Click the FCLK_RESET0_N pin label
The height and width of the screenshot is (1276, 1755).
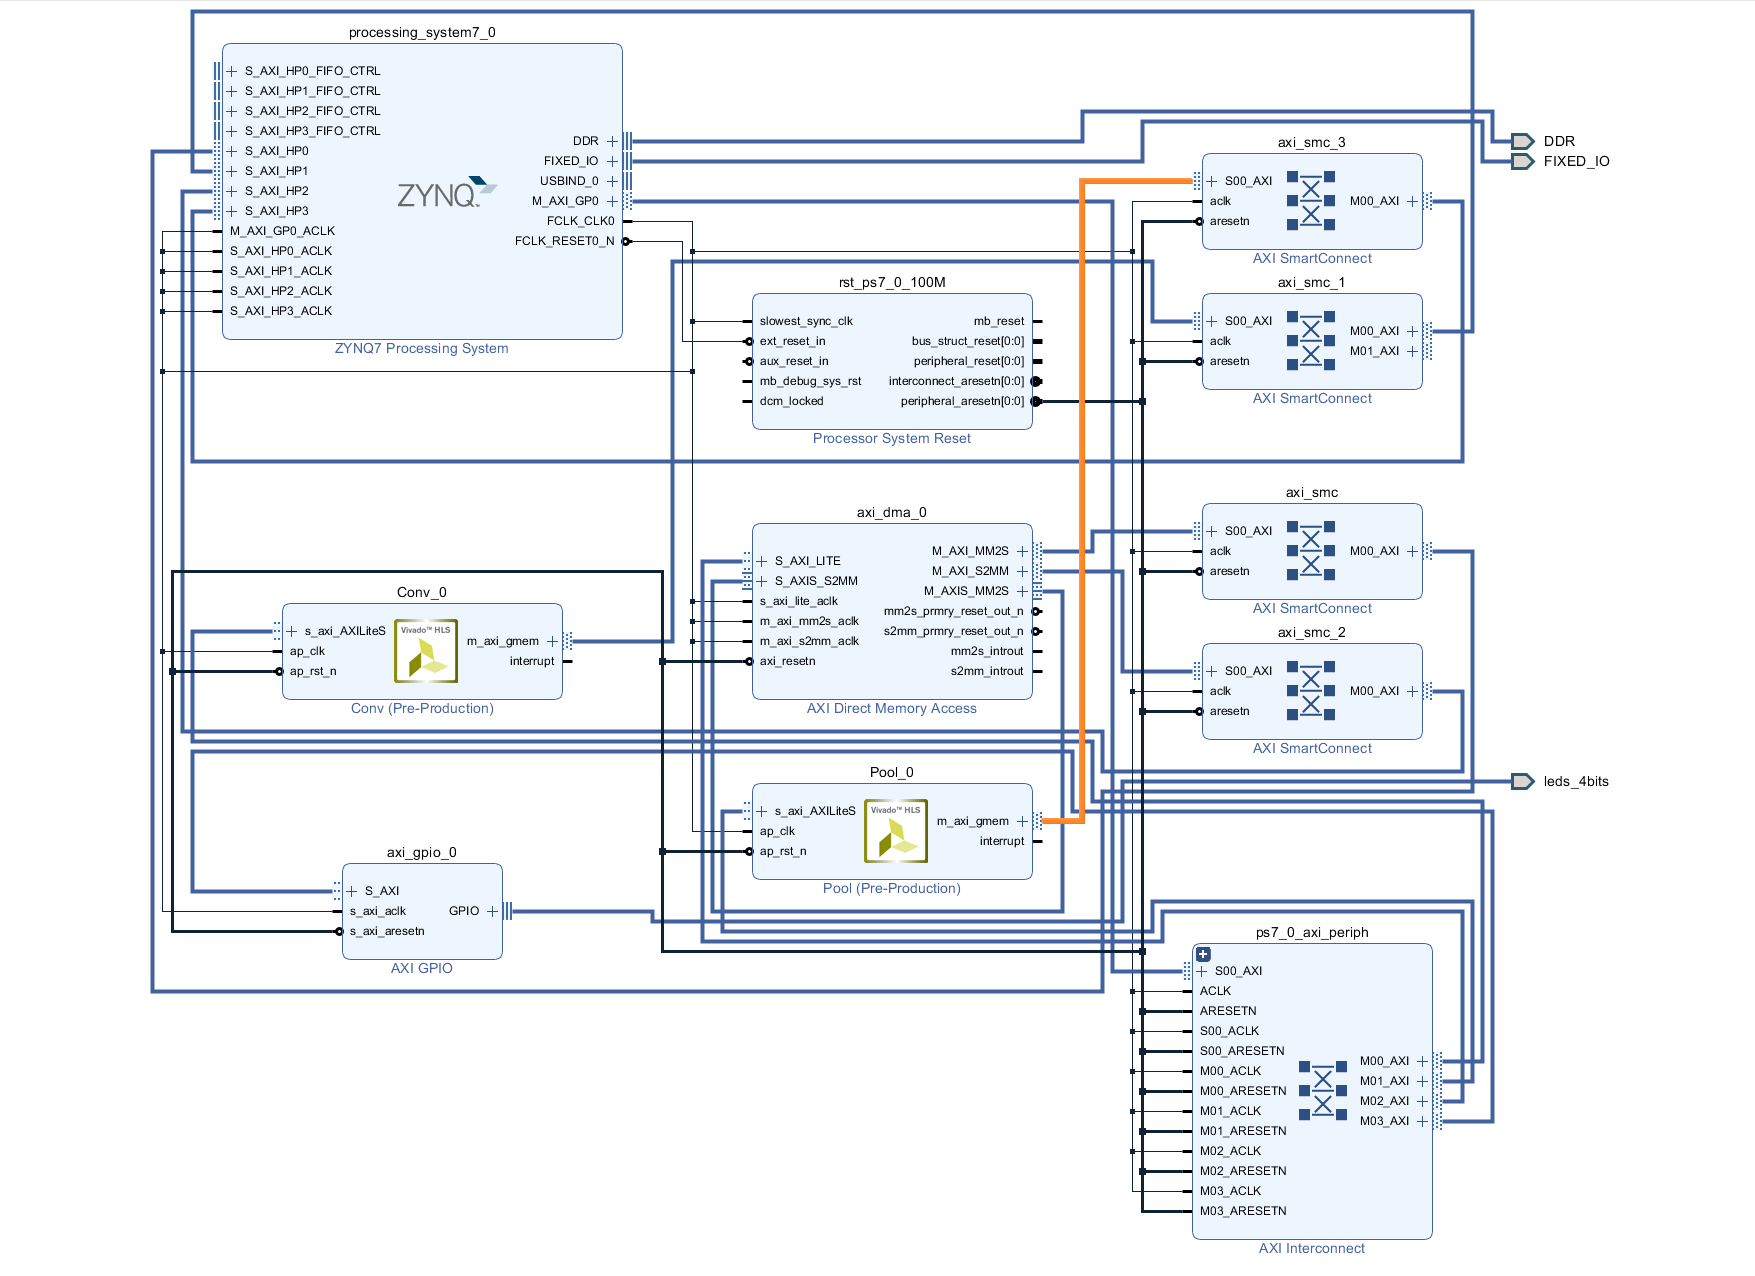565,241
